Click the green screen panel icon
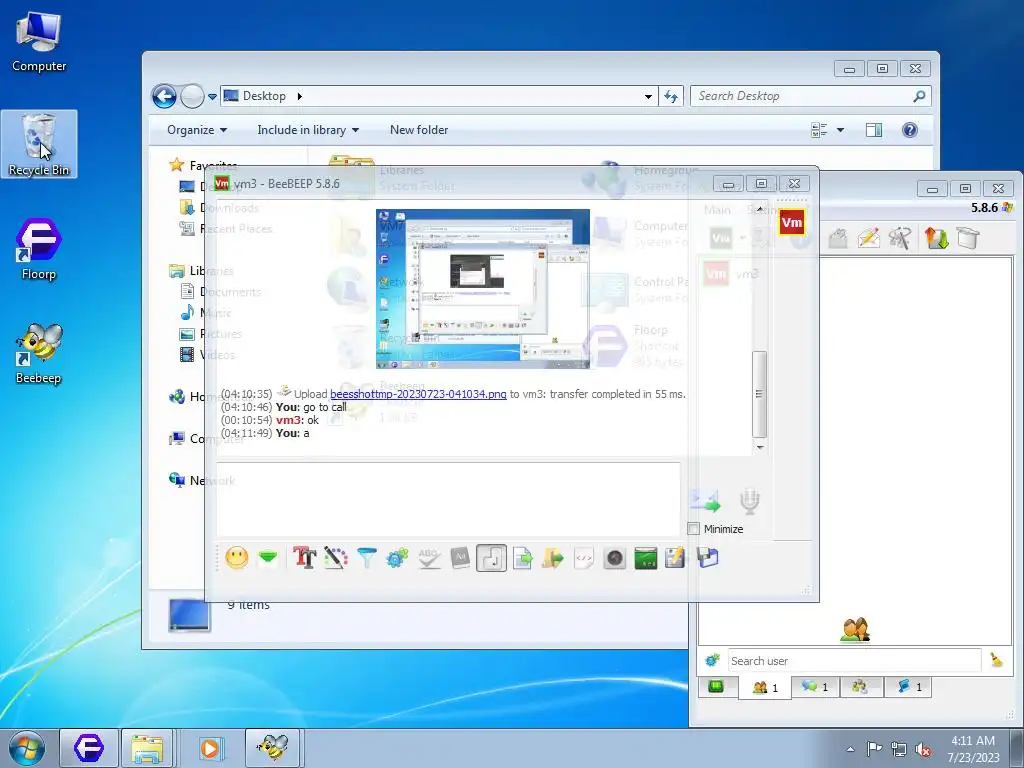 pyautogui.click(x=645, y=558)
